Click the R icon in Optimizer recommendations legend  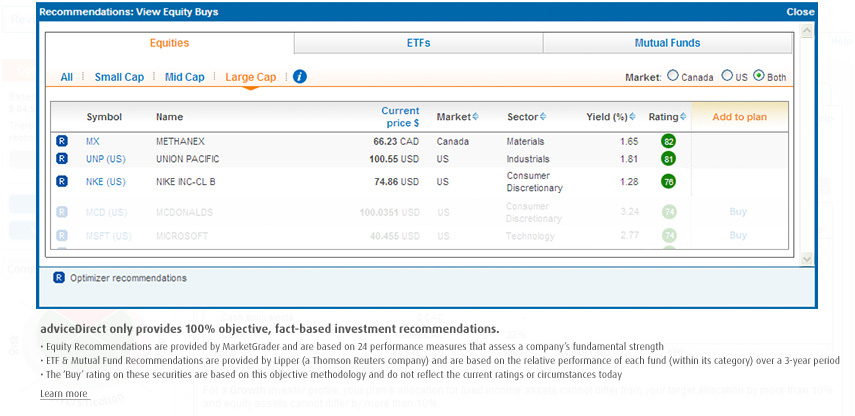point(59,278)
